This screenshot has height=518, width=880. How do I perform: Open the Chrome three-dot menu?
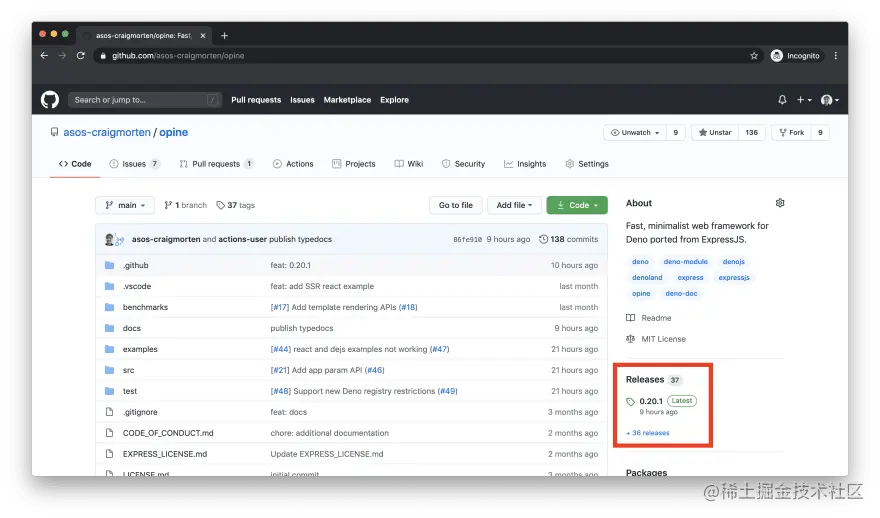[x=836, y=56]
